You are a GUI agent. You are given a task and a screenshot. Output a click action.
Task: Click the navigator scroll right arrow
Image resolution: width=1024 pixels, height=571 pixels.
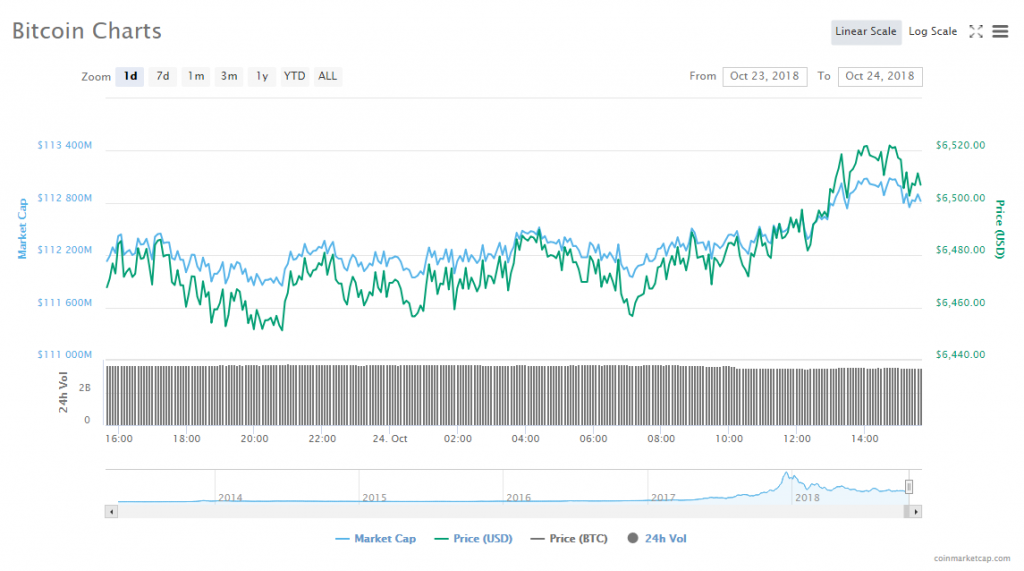(915, 511)
